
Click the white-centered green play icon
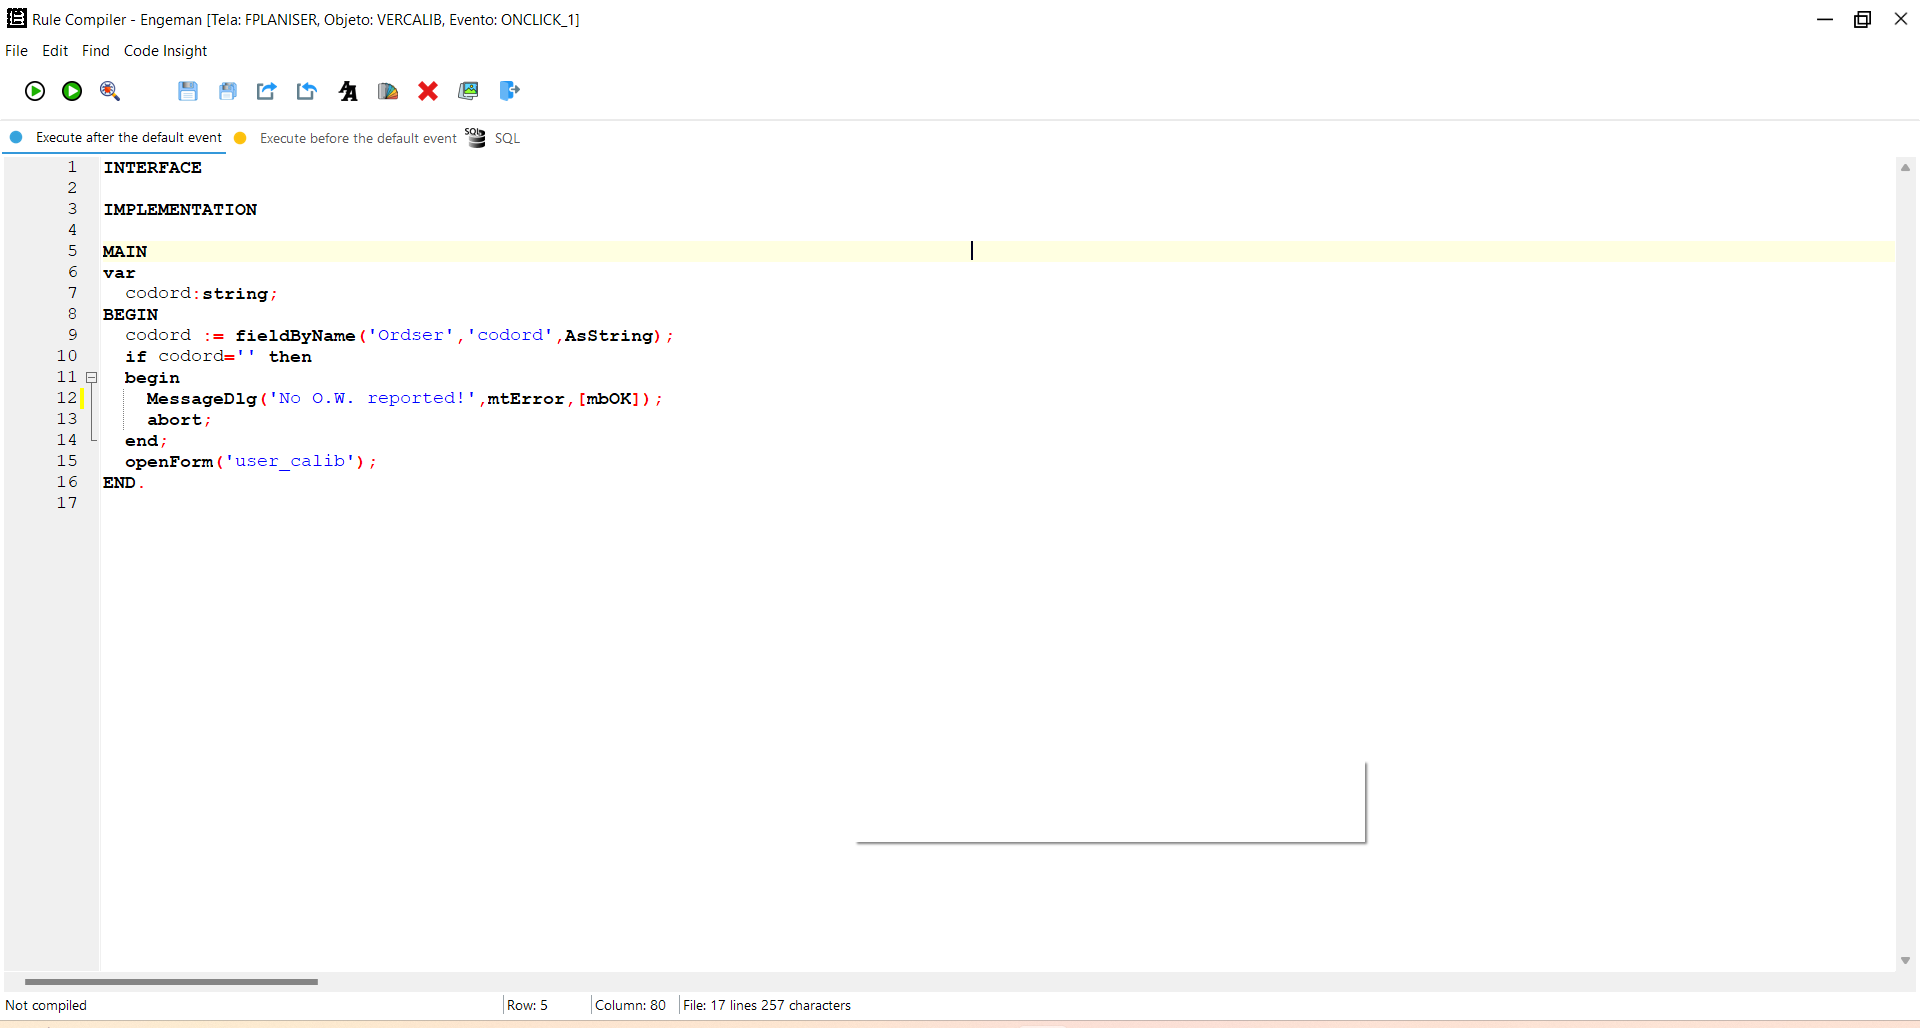(35, 91)
